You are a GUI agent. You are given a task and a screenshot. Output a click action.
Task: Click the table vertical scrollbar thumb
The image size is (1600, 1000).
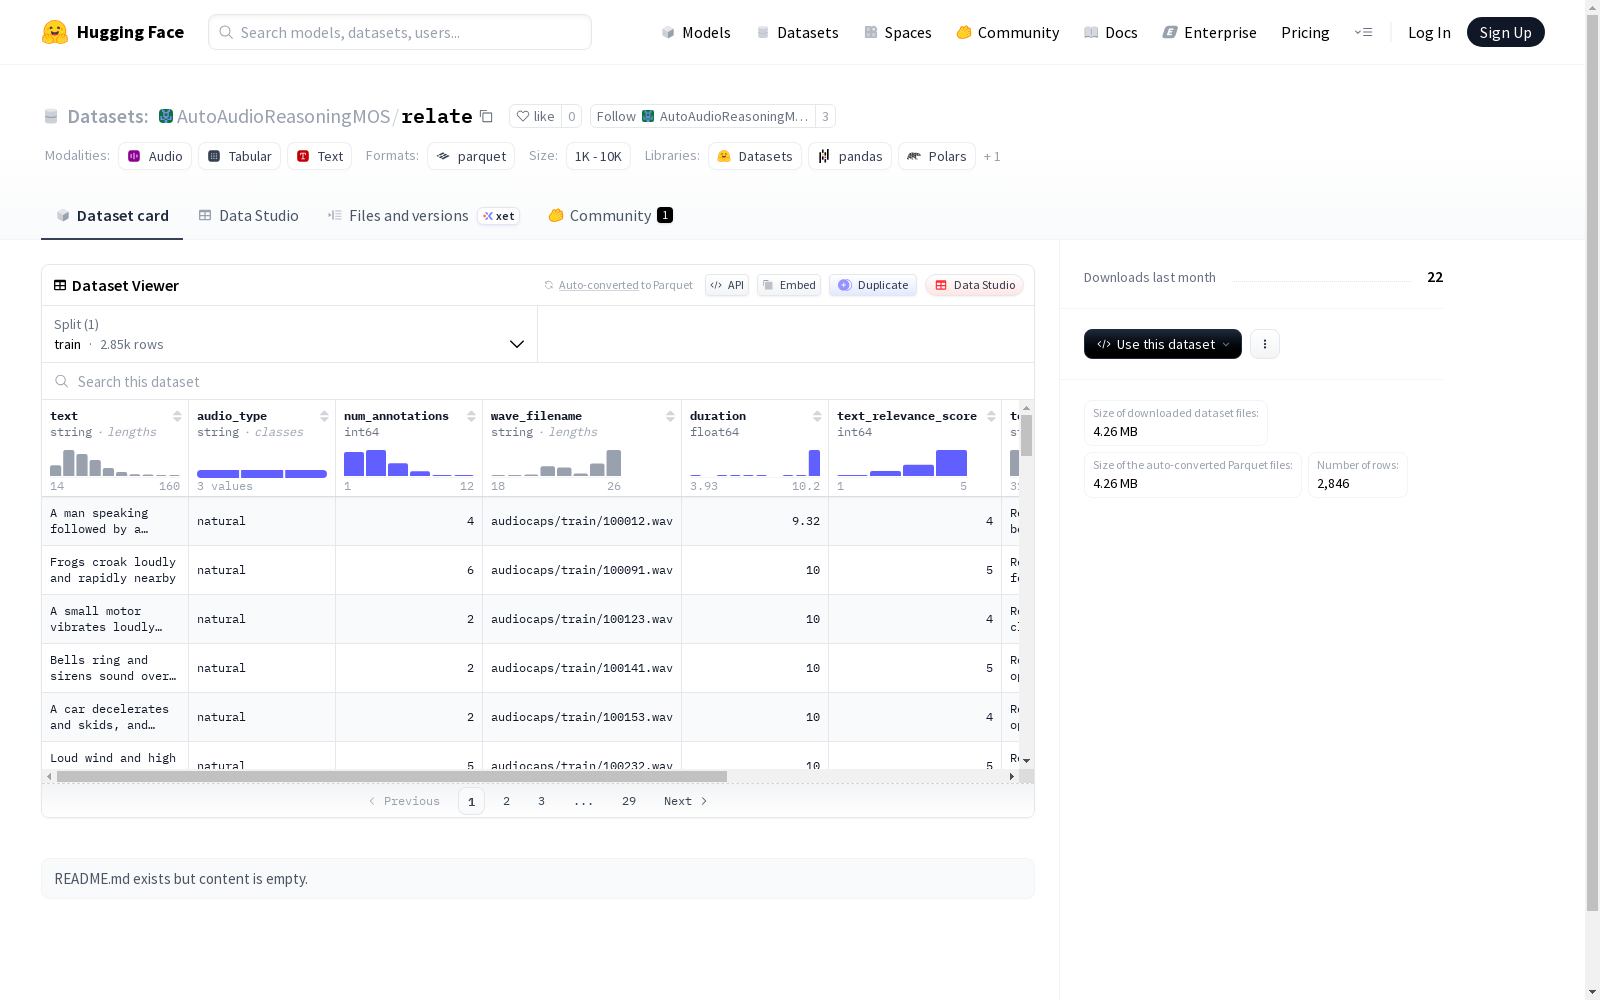[1026, 435]
